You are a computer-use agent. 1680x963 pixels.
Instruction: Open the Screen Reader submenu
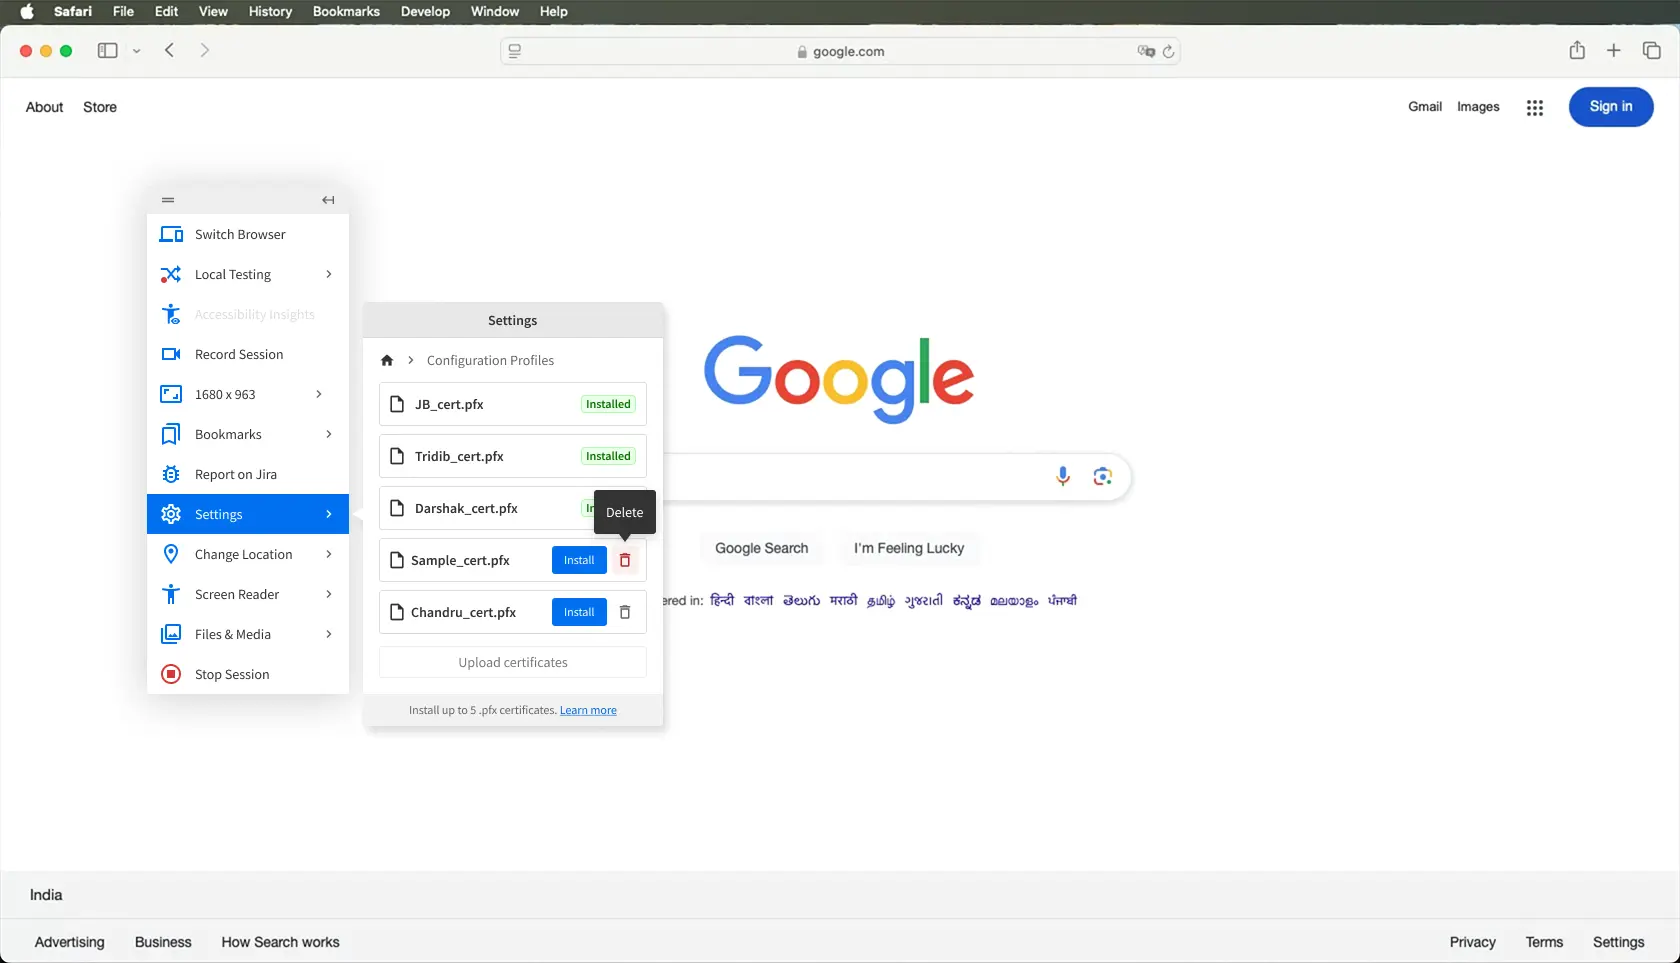[328, 594]
